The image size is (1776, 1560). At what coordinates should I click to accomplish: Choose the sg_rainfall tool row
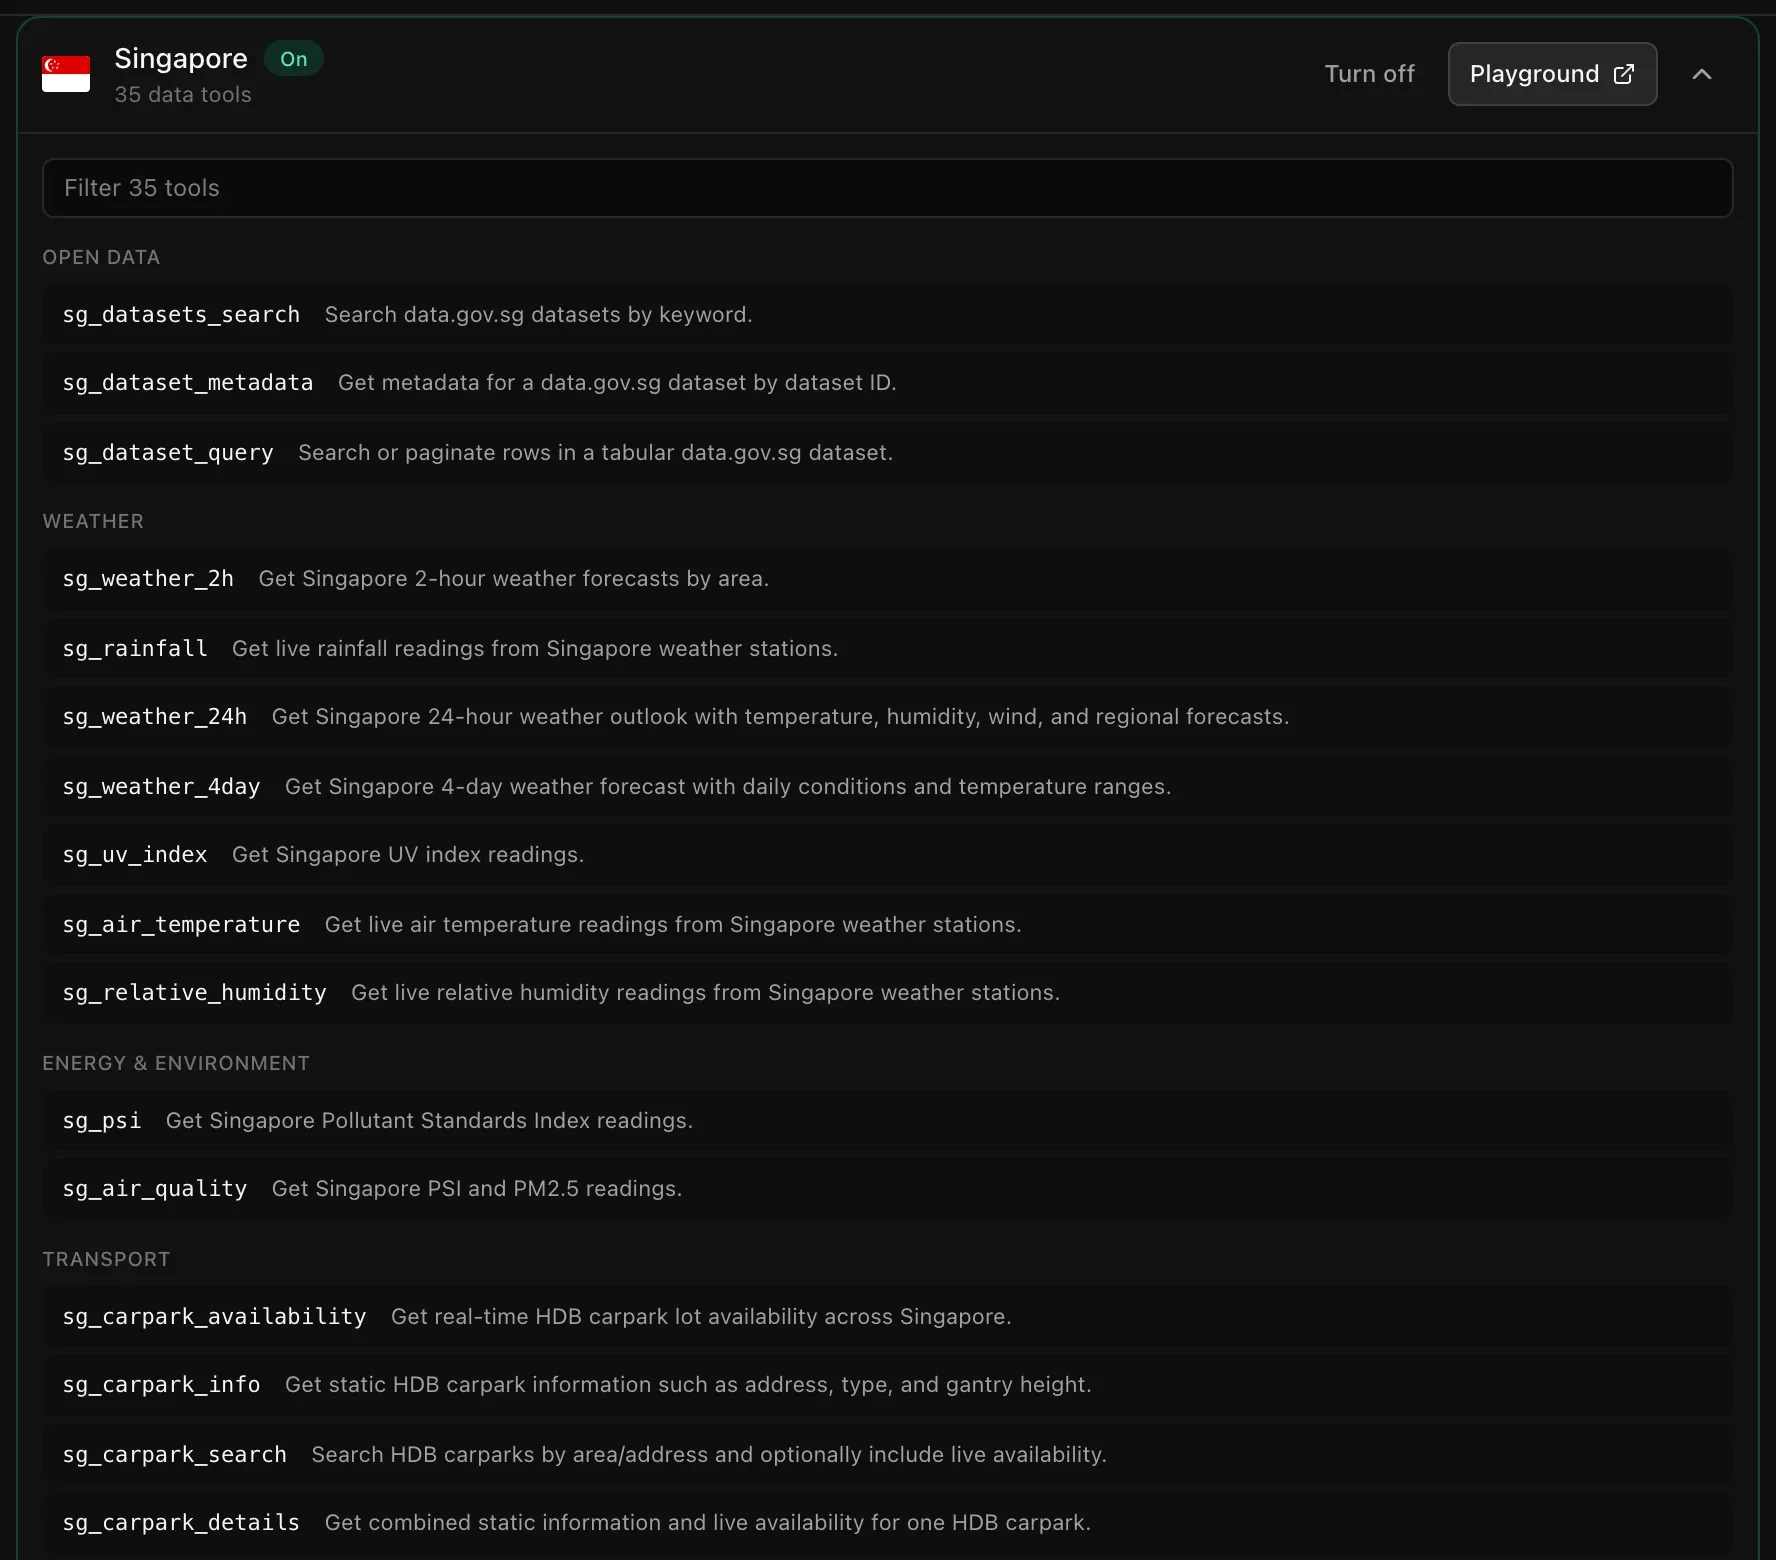pyautogui.click(x=887, y=649)
